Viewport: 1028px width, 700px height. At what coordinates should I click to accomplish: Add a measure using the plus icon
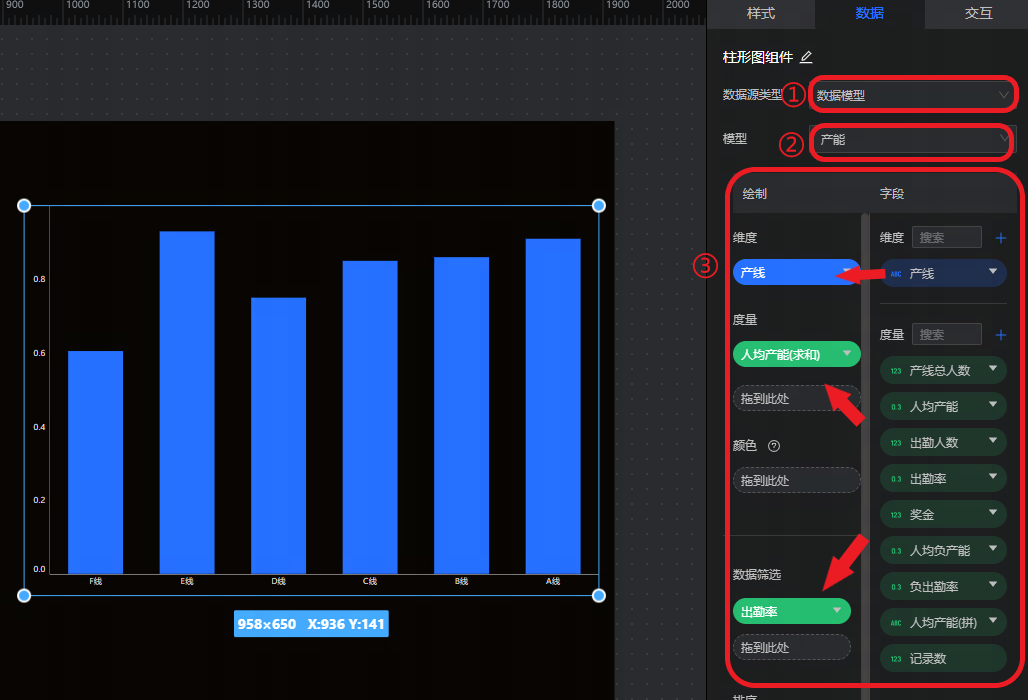(x=1000, y=335)
